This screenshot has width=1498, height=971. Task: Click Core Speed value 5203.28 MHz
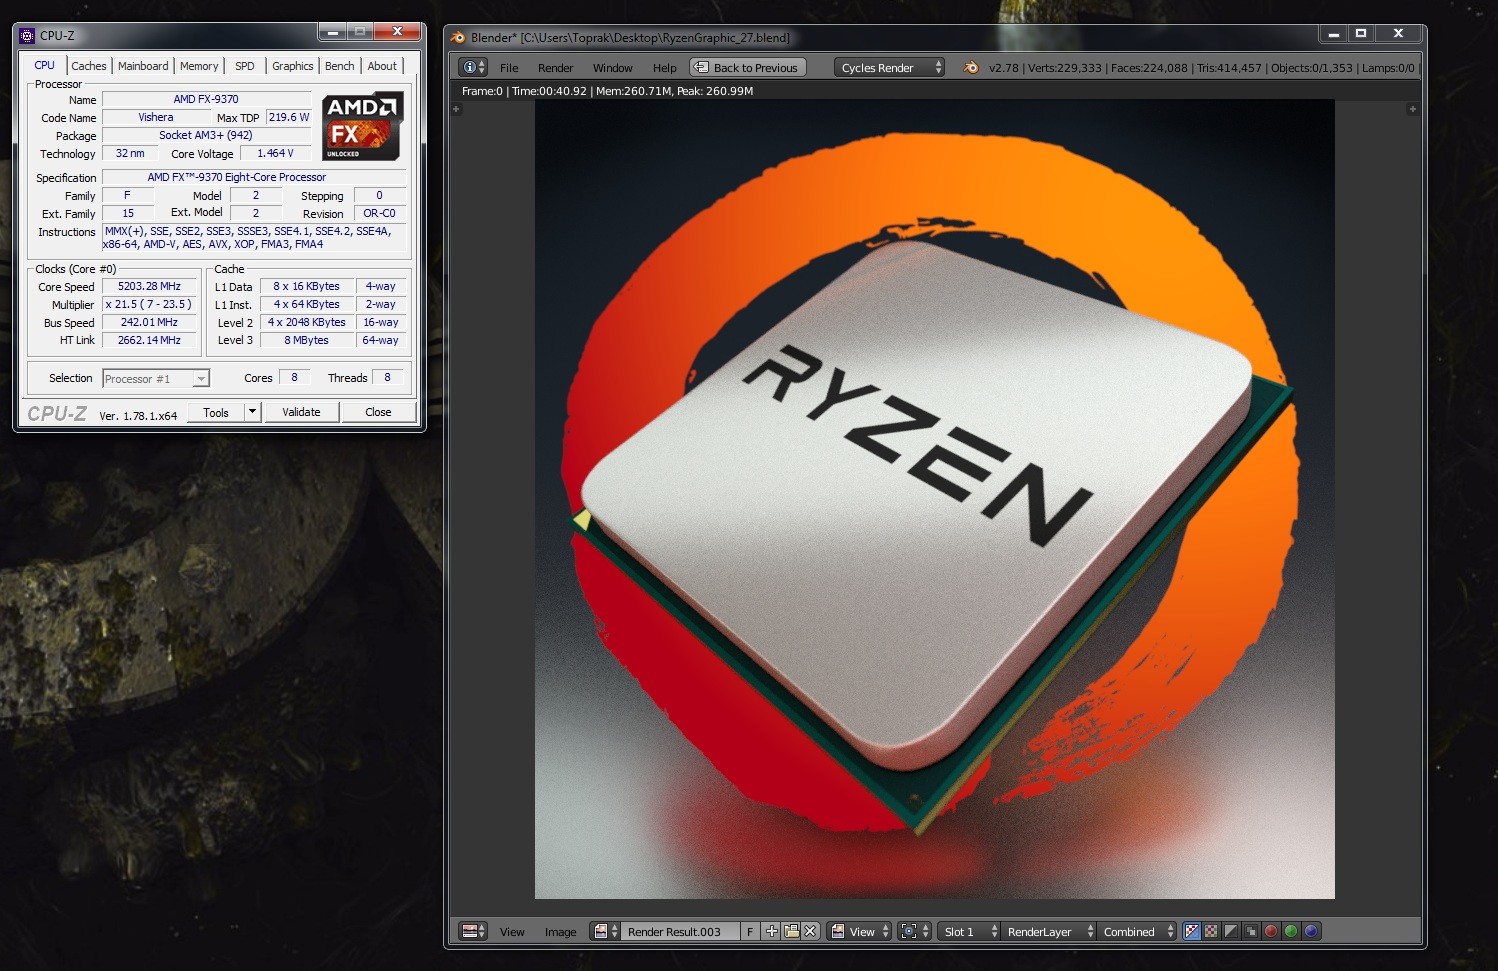coord(149,286)
